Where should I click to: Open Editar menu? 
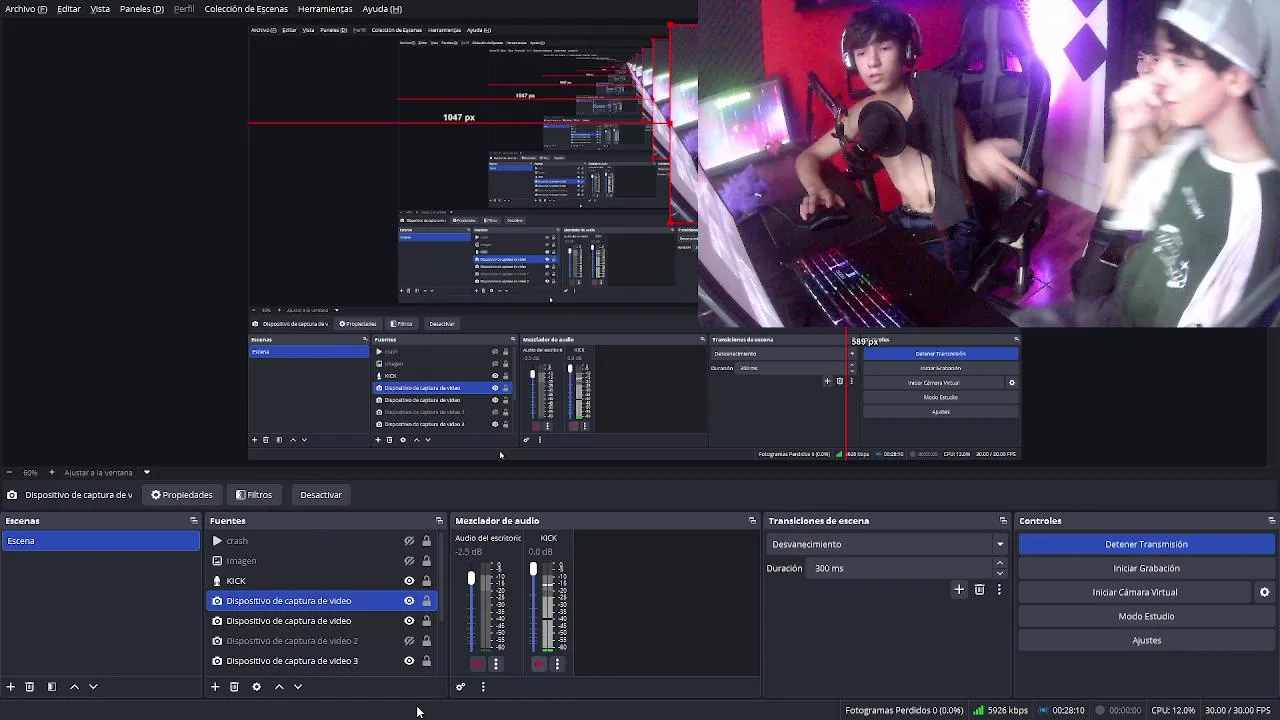69,9
